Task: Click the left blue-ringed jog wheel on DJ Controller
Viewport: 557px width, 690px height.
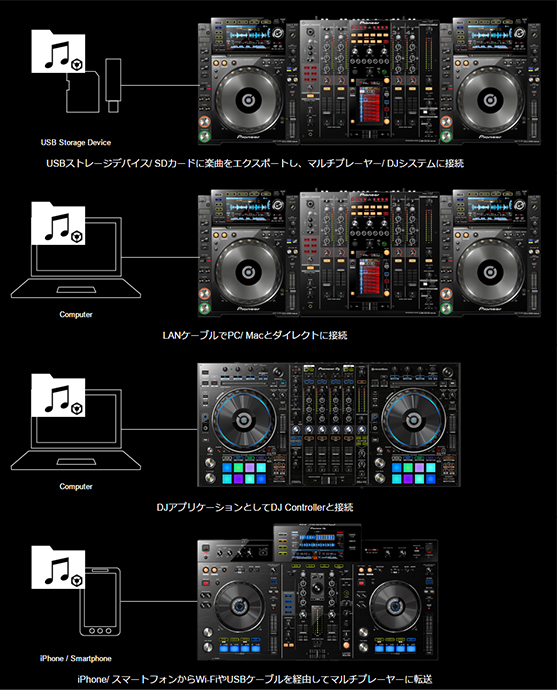Action: (x=243, y=421)
